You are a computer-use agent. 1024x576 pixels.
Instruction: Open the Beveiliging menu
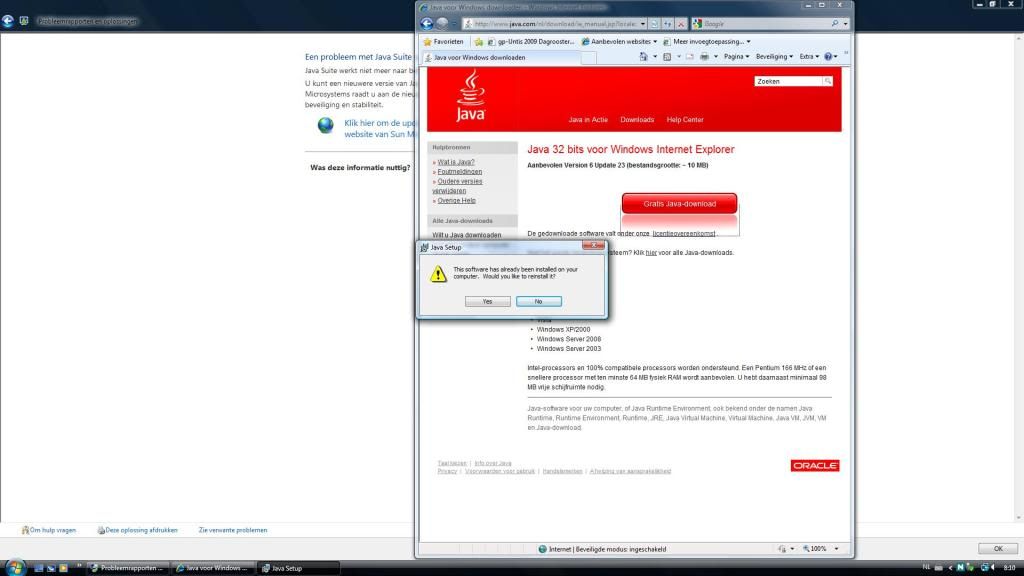click(x=775, y=56)
